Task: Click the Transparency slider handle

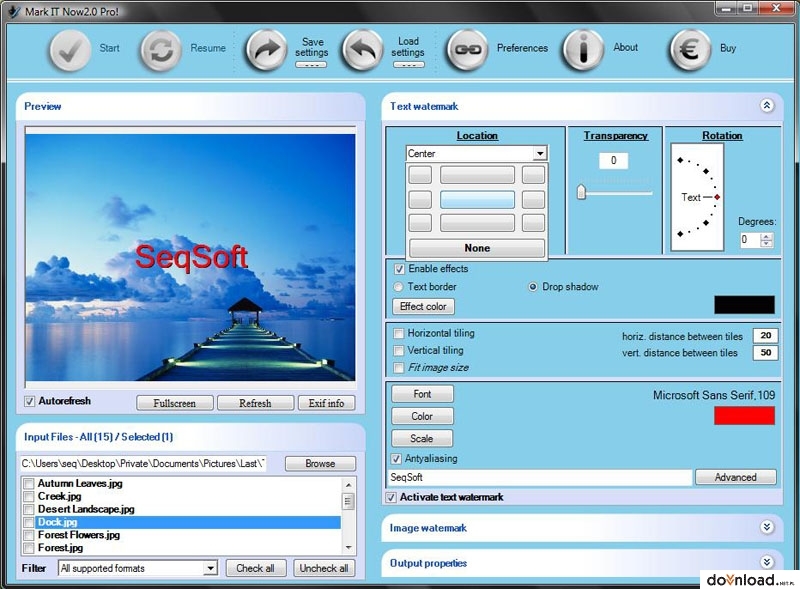Action: click(x=581, y=192)
